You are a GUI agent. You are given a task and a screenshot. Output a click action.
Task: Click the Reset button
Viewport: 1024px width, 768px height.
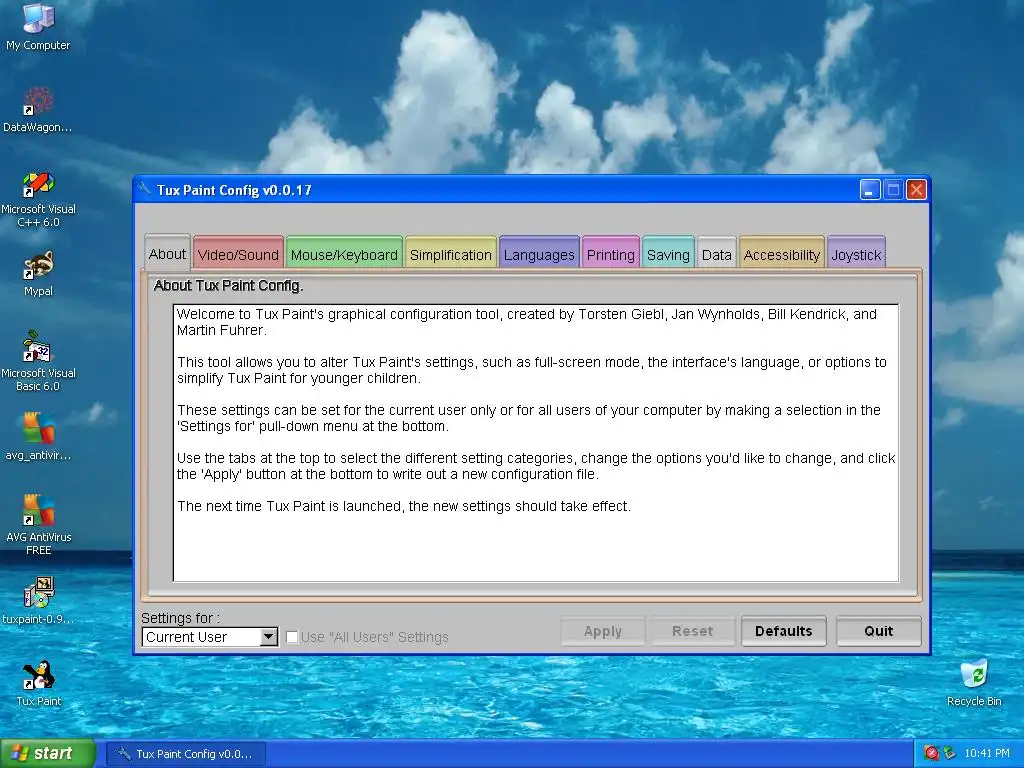693,631
